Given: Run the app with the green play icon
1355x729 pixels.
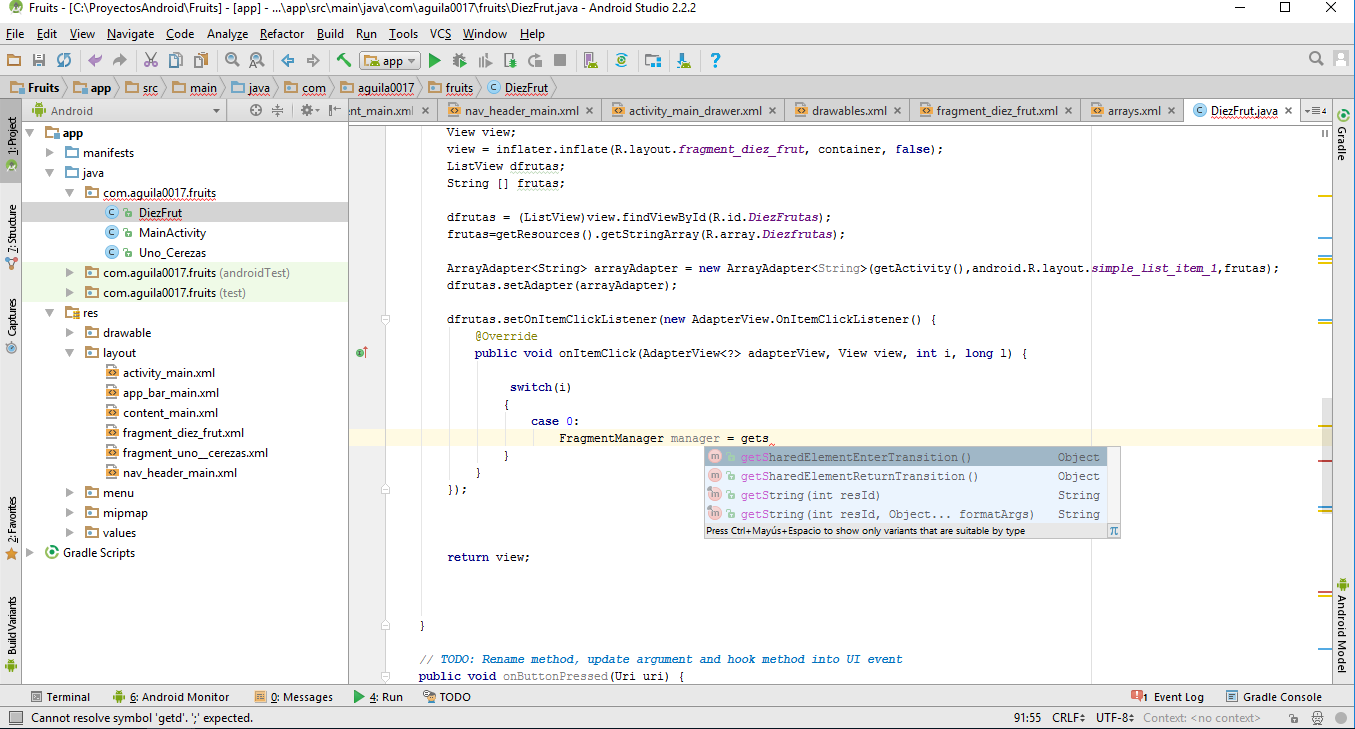Looking at the screenshot, I should pos(435,60).
